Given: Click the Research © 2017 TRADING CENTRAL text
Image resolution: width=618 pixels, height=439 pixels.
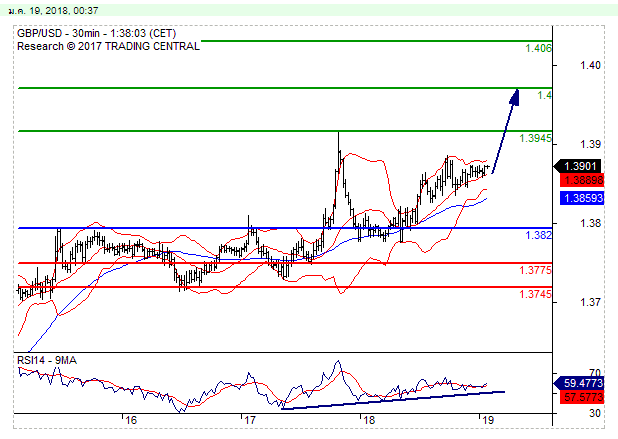Looking at the screenshot, I should tap(108, 47).
